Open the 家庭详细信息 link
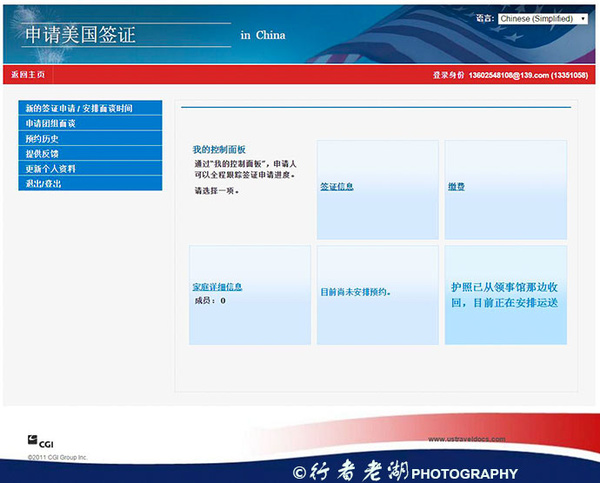This screenshot has width=600, height=483. [x=217, y=287]
